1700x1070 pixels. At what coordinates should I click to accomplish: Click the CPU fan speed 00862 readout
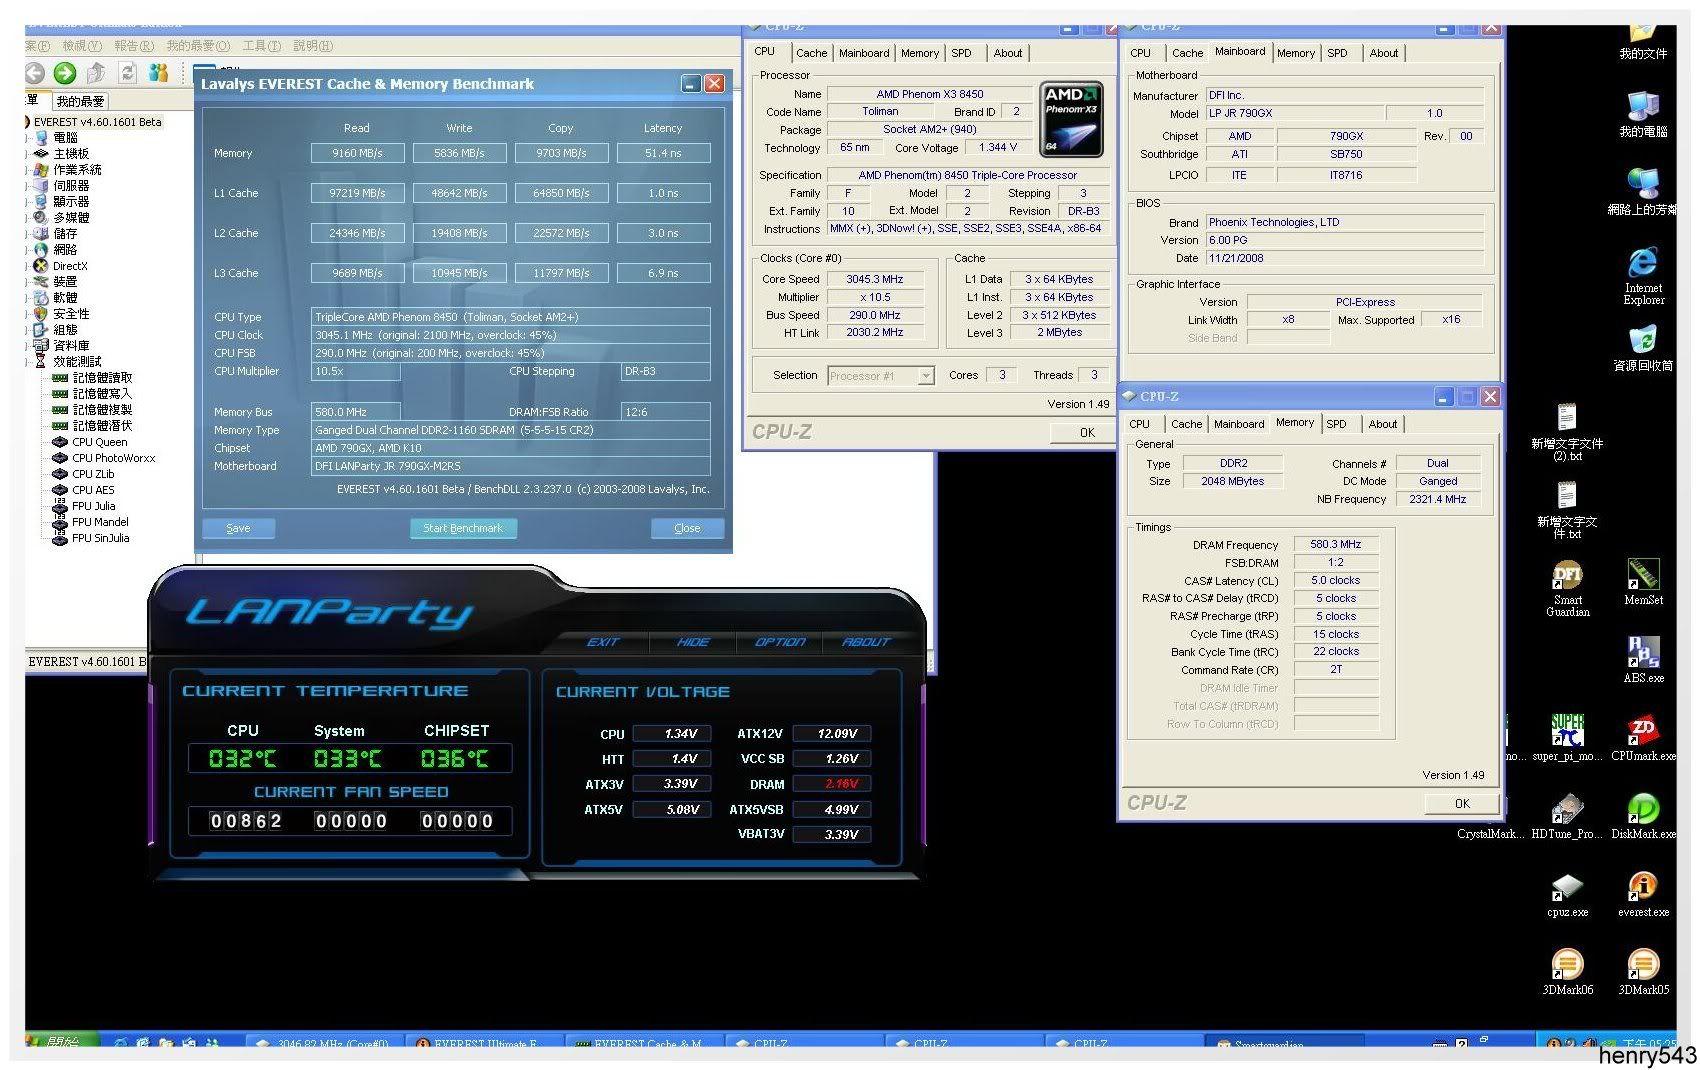(x=245, y=821)
